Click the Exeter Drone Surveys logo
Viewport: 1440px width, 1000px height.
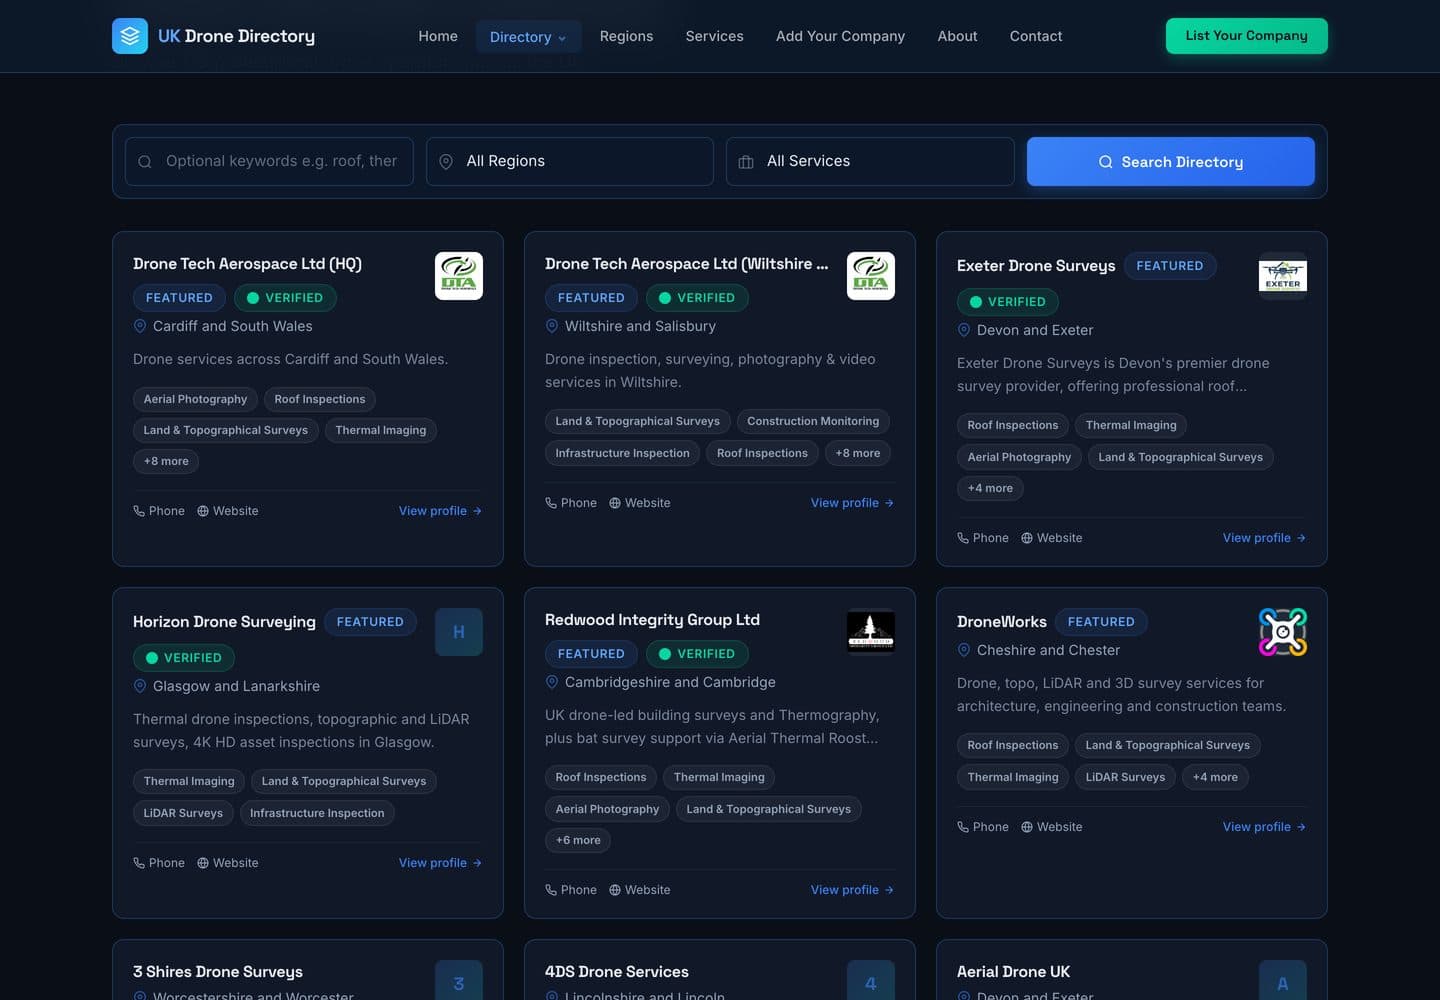(x=1283, y=276)
